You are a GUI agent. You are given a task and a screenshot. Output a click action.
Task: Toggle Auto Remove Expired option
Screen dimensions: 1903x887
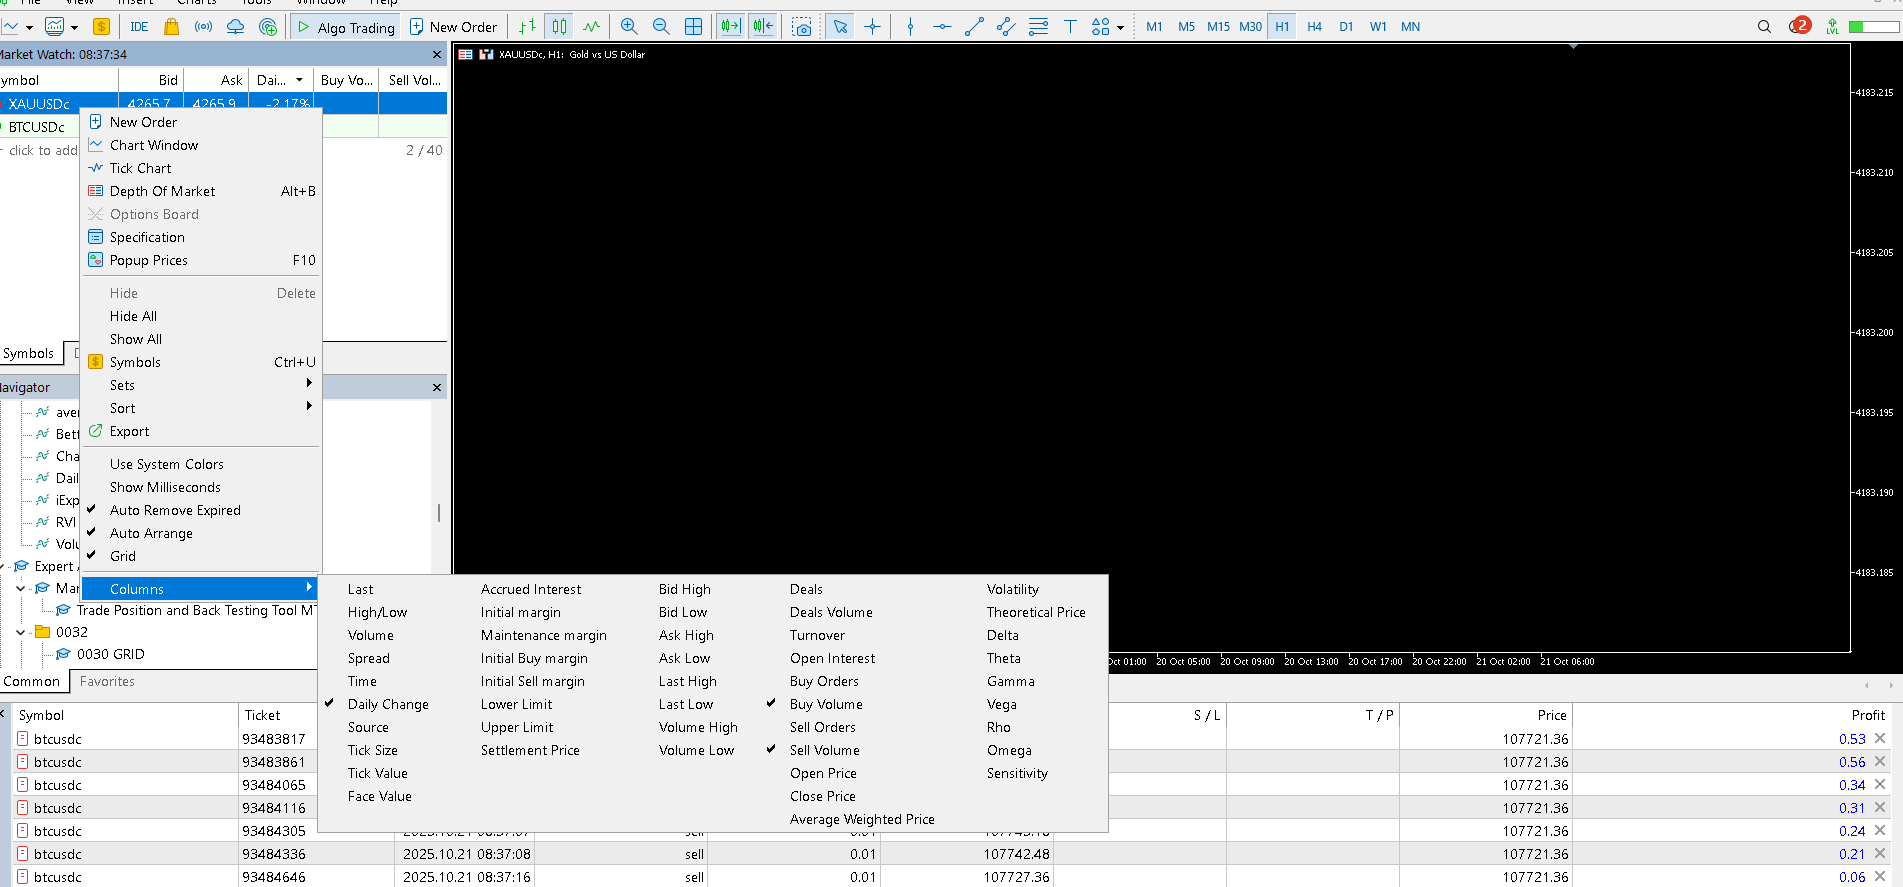click(x=175, y=510)
